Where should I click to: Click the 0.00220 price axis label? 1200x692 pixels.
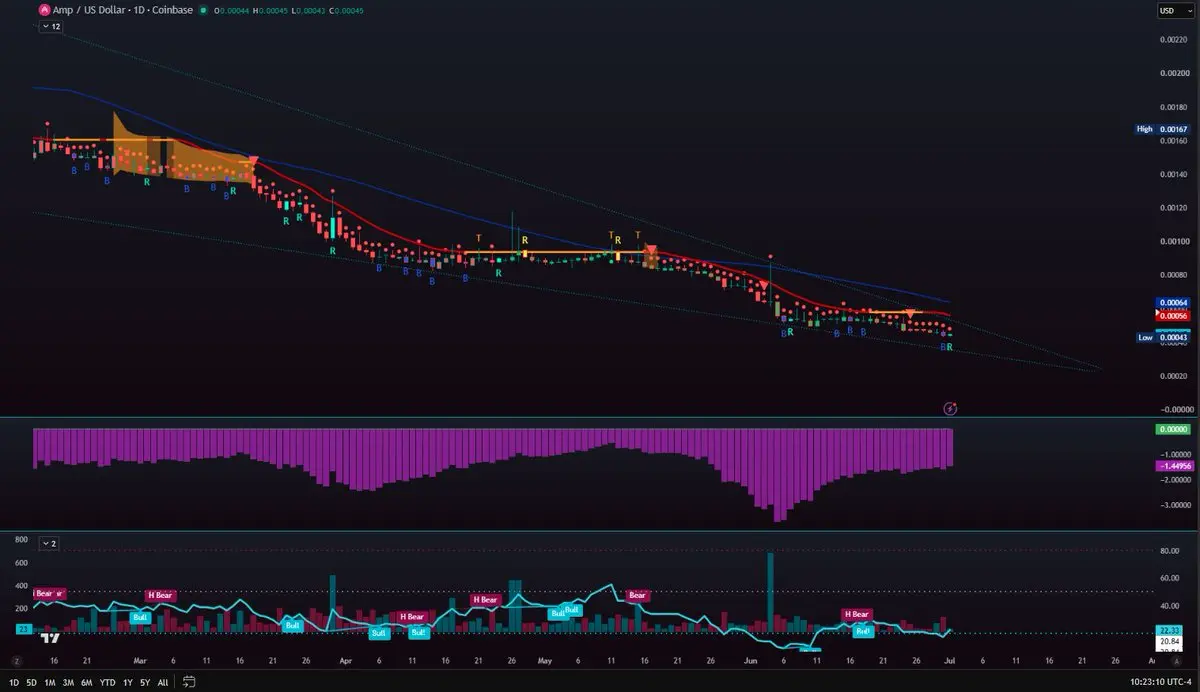point(1174,40)
